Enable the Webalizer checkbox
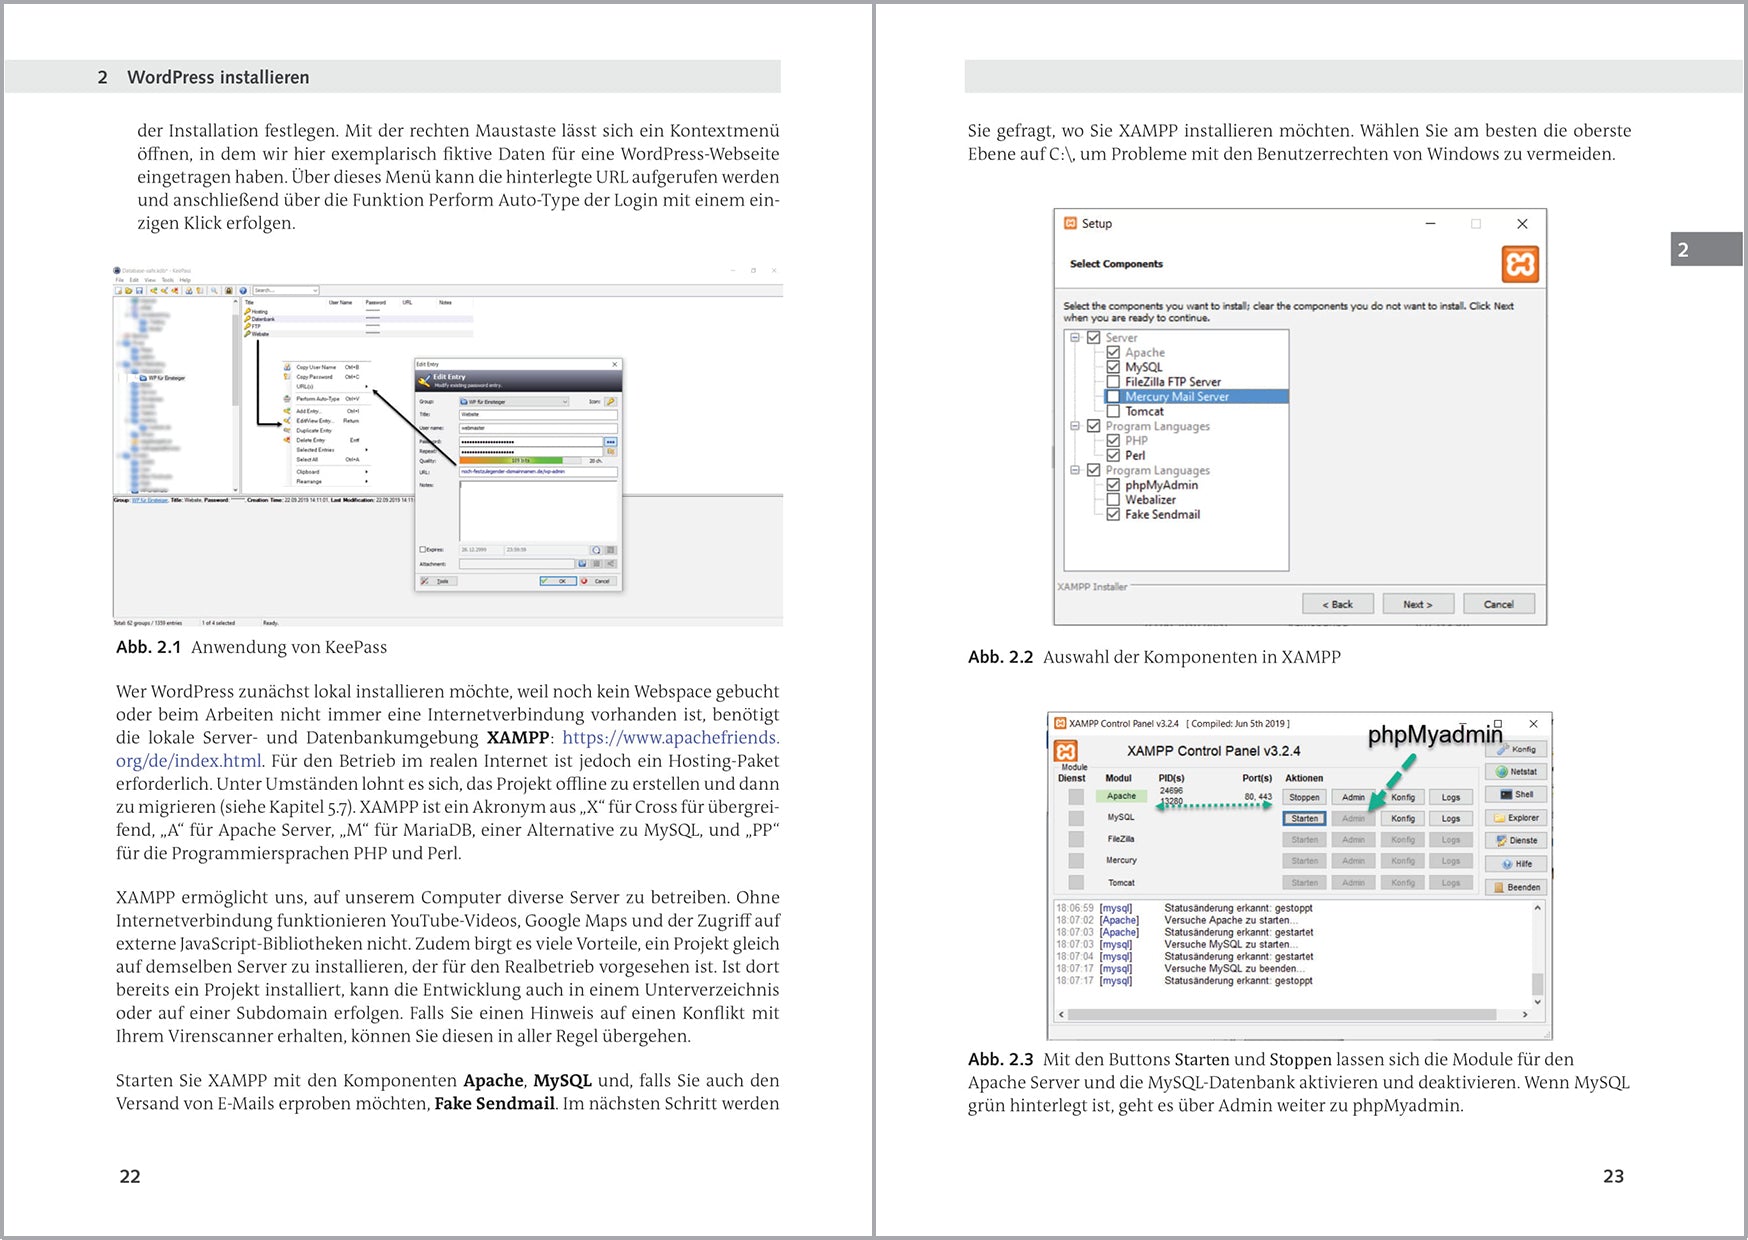Screen dimensions: 1748x1240 1113,500
